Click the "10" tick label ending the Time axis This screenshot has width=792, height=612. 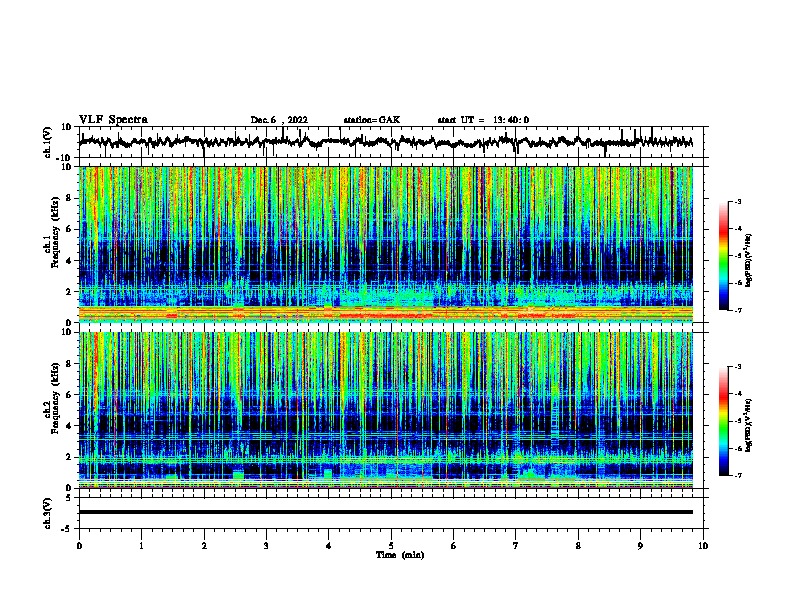point(703,546)
